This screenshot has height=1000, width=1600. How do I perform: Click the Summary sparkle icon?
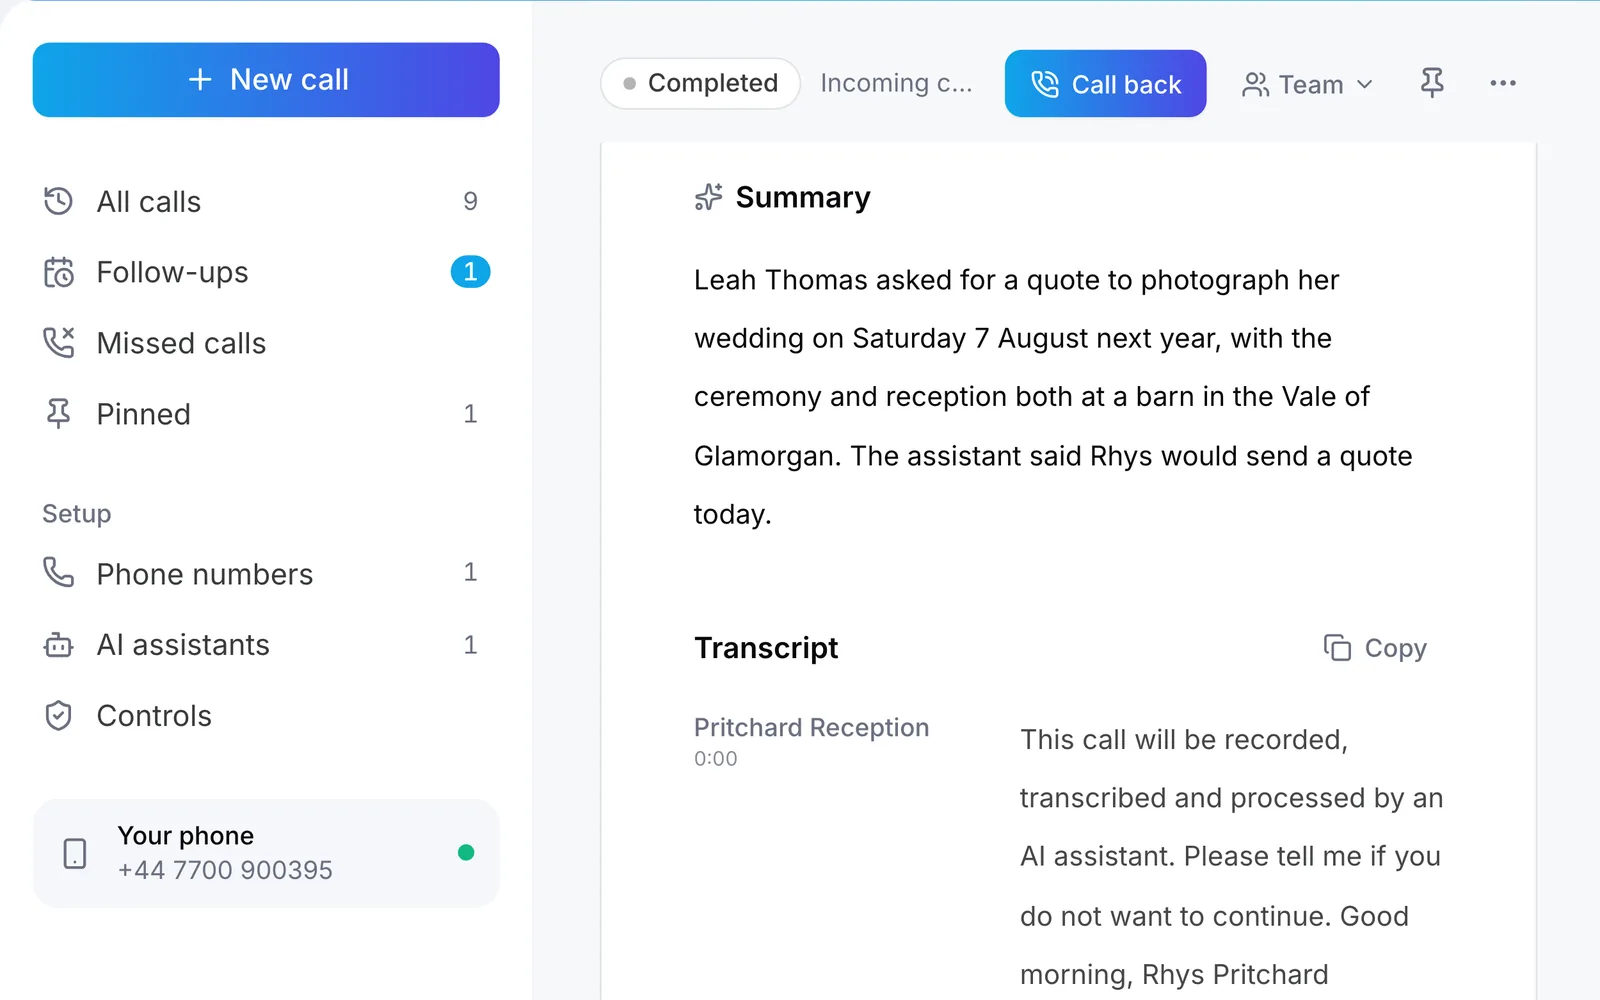708,197
